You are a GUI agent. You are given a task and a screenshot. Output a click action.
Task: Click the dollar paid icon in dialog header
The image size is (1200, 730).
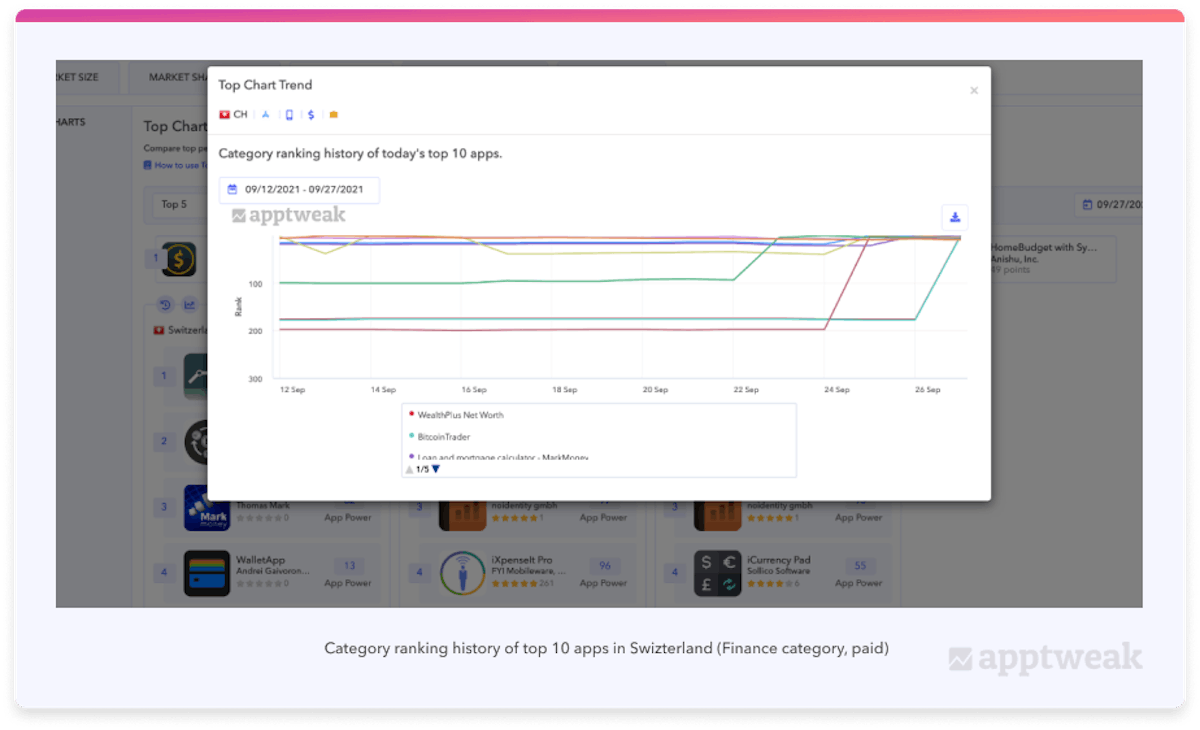point(311,115)
